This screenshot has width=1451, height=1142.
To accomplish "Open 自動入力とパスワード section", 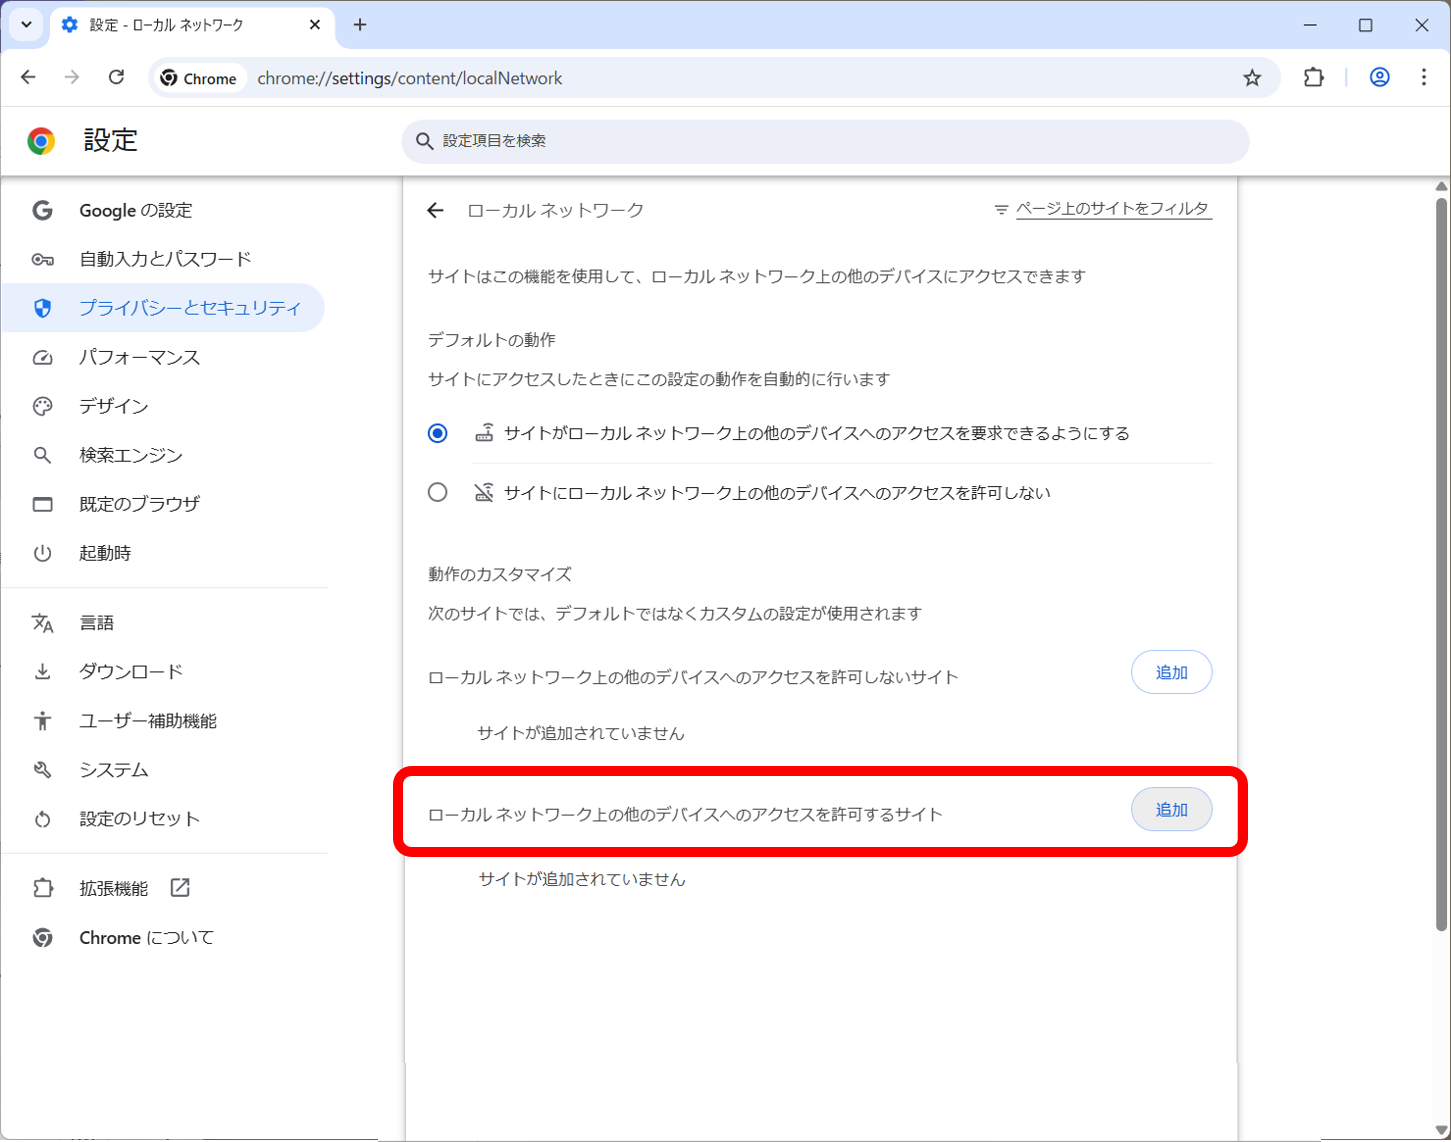I will coord(165,259).
